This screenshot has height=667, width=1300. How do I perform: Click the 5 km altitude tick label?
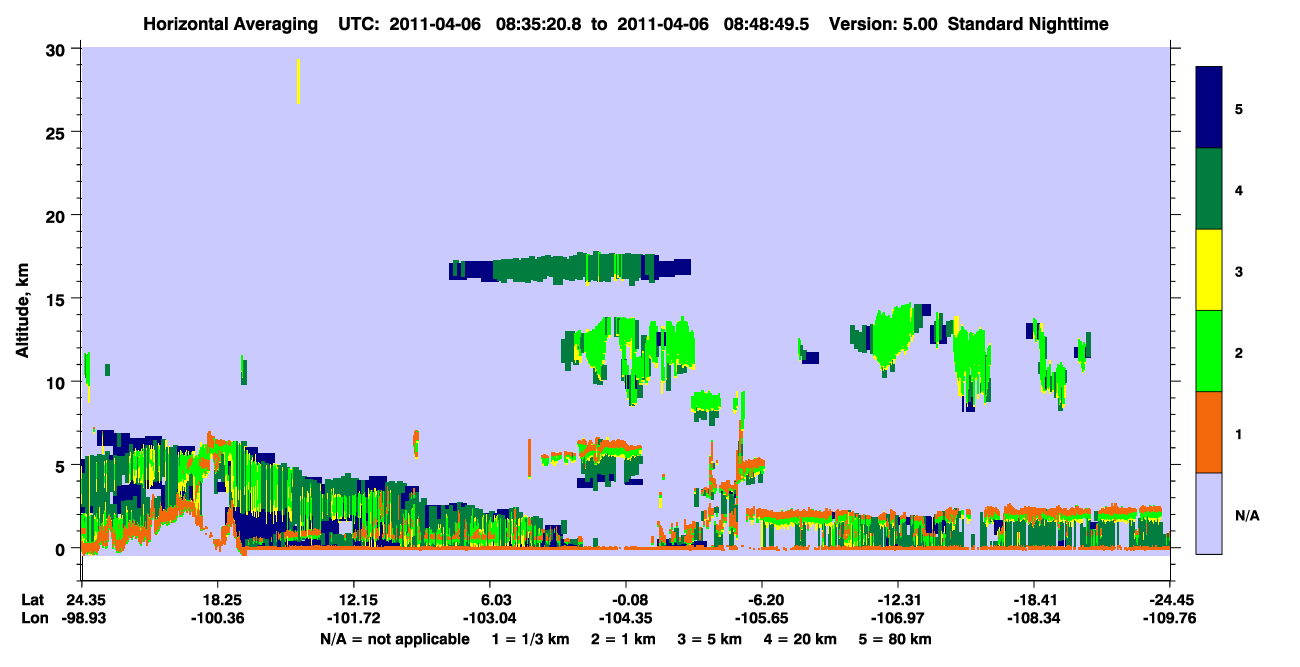(63, 465)
